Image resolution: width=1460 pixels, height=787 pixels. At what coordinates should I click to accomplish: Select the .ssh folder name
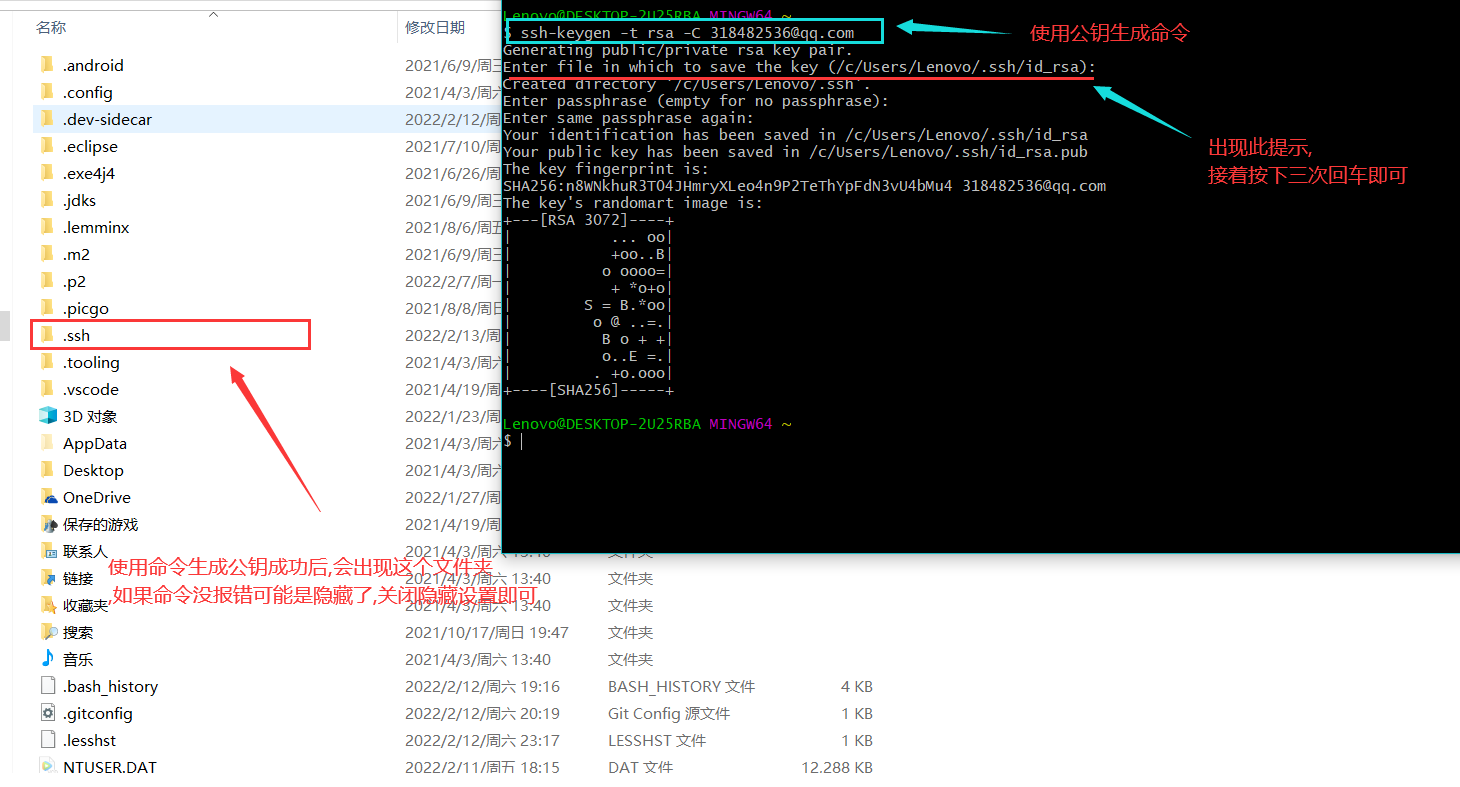coord(76,335)
